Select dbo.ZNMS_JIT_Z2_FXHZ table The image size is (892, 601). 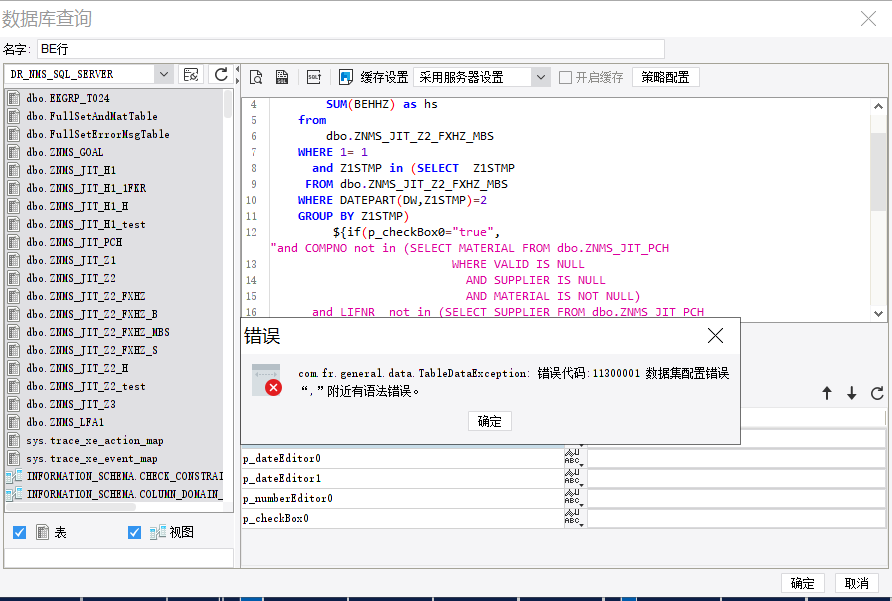point(85,296)
